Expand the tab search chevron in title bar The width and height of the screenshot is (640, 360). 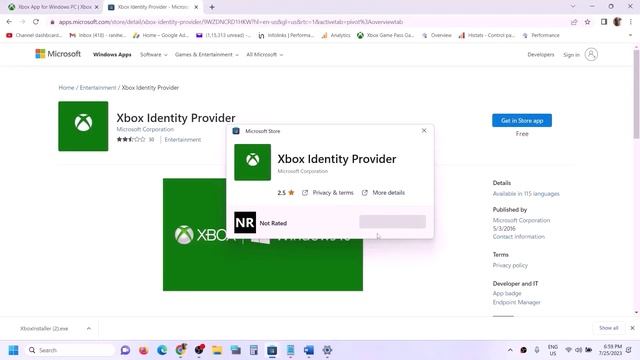pos(573,7)
